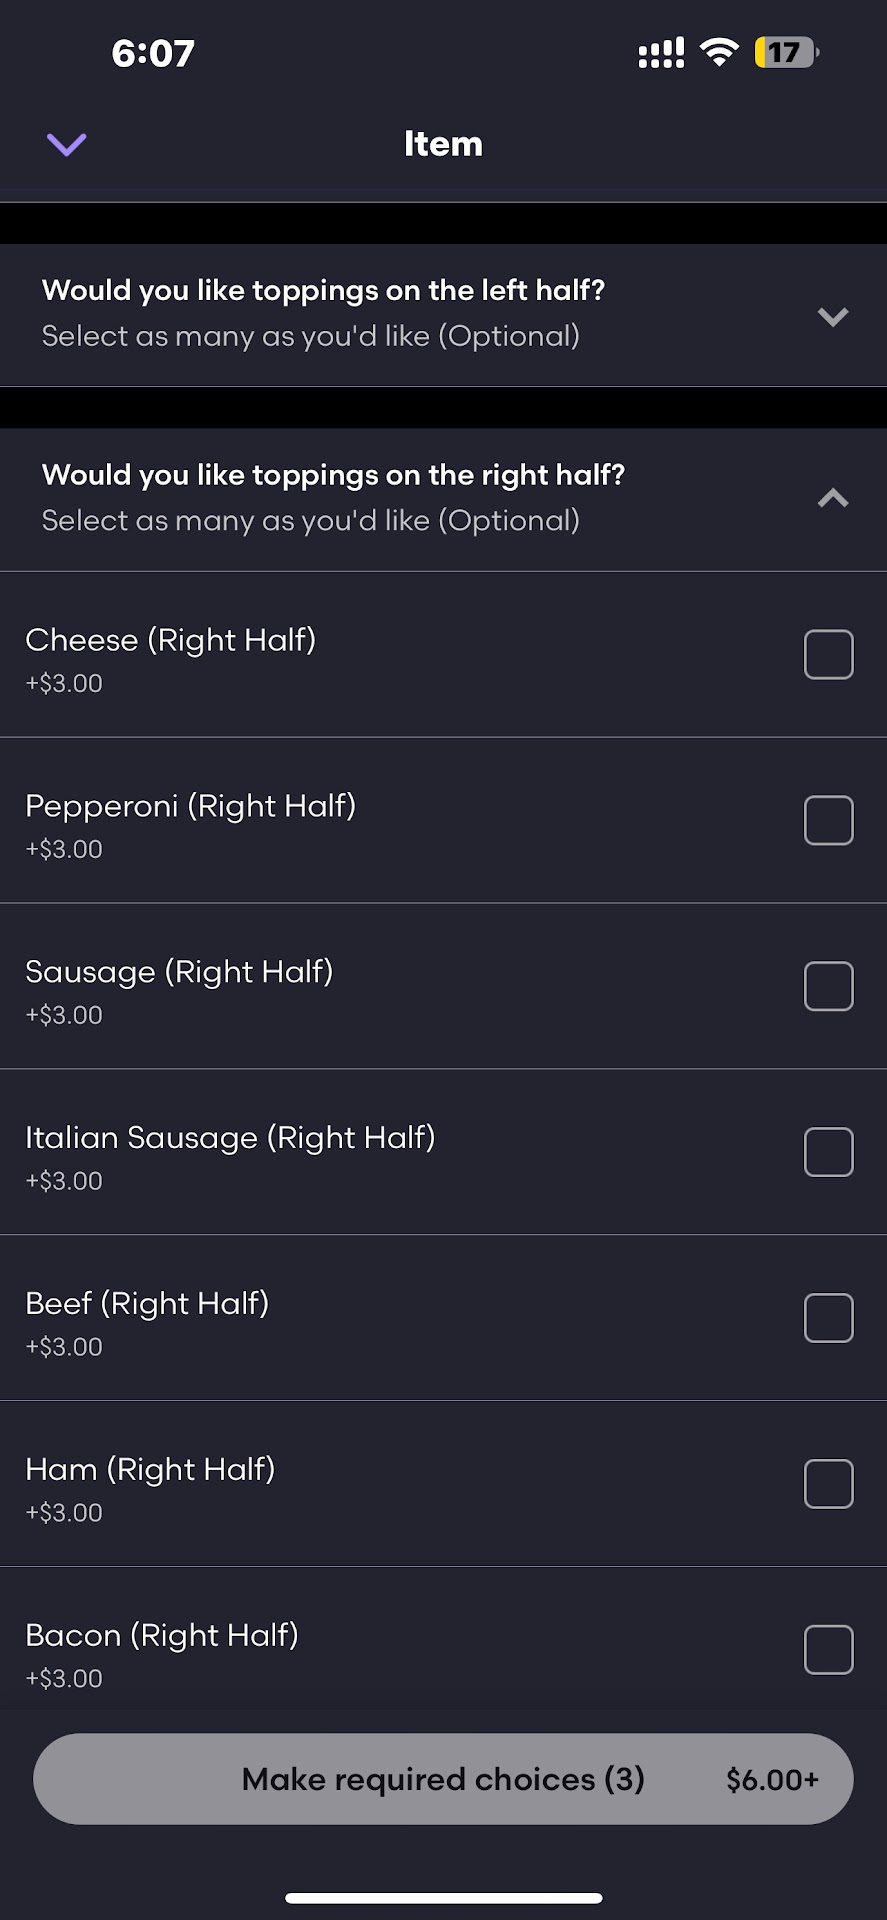Collapse right half toppings chevron

[x=832, y=498]
